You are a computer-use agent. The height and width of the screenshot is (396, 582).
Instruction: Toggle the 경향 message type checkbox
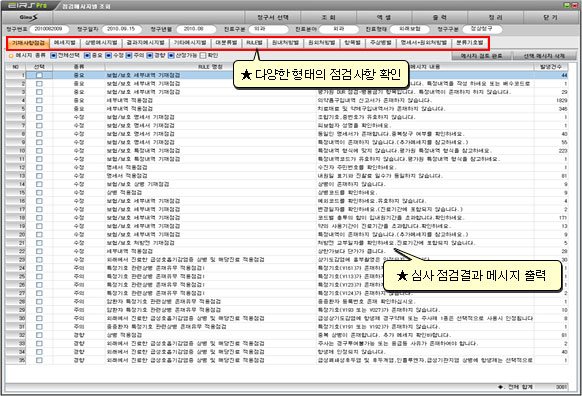150,56
